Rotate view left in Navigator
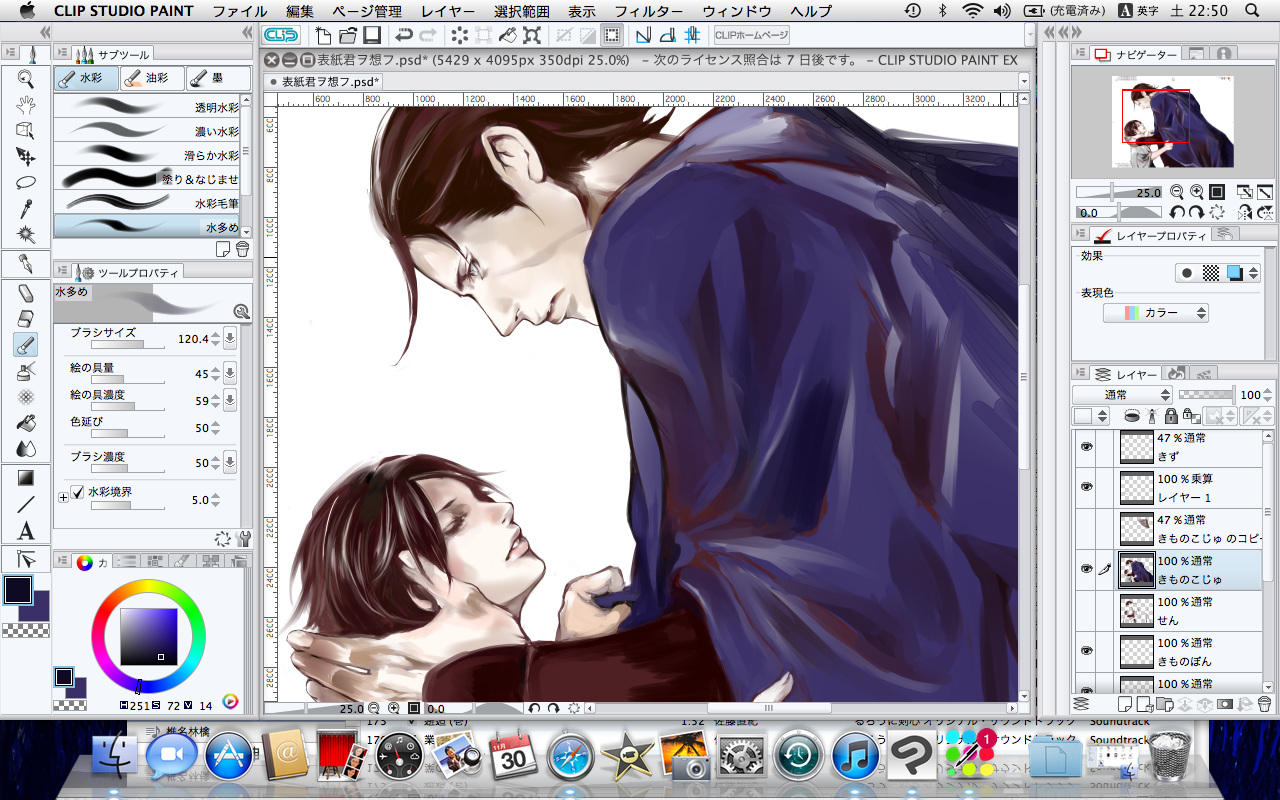The width and height of the screenshot is (1280, 800). (1178, 212)
